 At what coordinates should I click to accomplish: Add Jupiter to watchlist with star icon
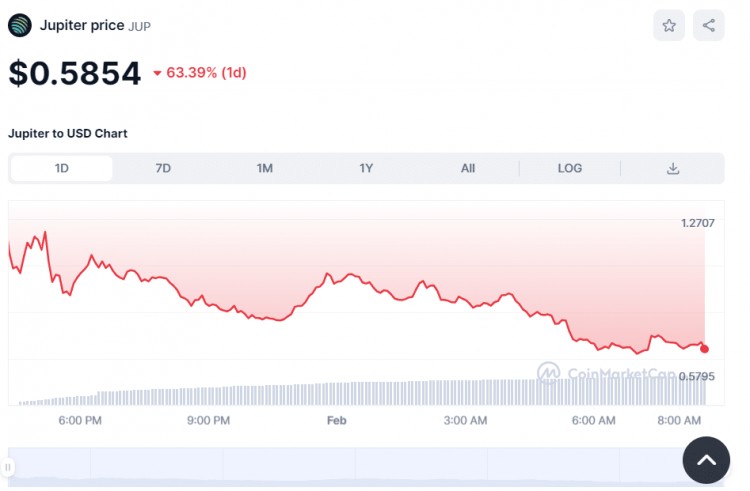coord(669,26)
